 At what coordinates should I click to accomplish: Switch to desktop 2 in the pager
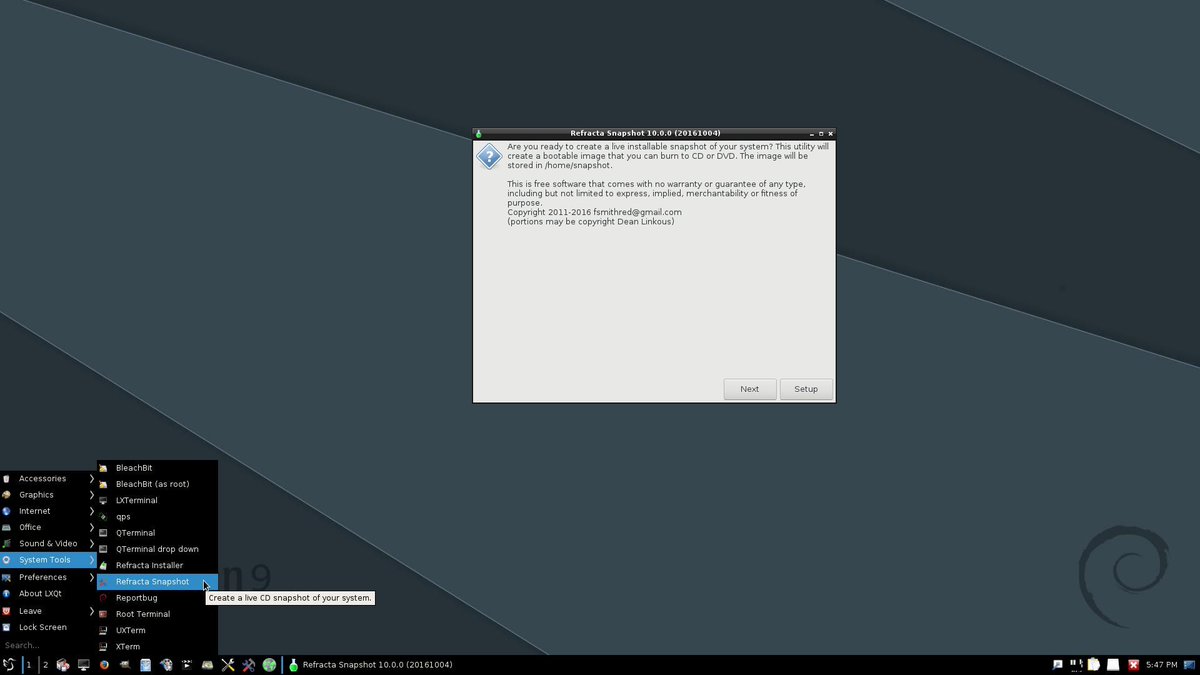[45, 665]
